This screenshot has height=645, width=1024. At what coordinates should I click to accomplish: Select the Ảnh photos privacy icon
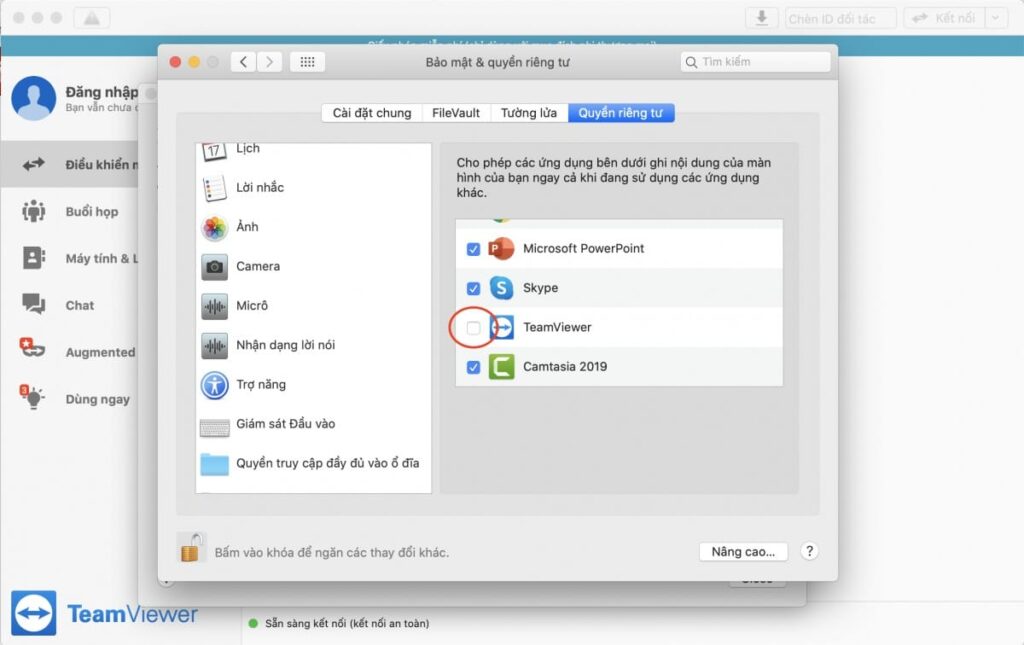coord(214,227)
